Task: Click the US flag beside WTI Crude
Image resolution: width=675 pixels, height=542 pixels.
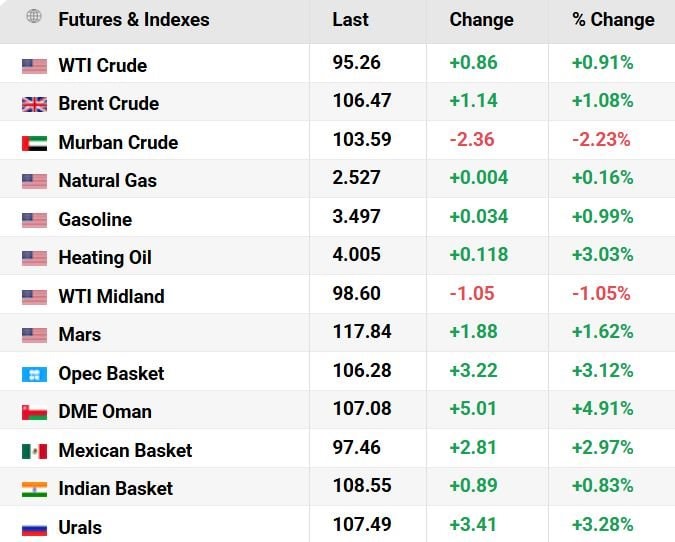Action: tap(34, 66)
